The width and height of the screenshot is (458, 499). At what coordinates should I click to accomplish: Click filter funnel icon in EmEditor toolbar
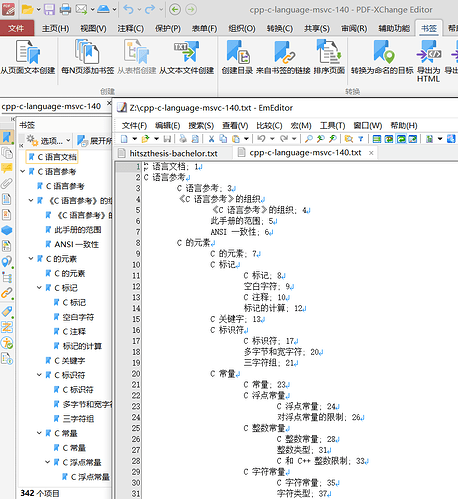coord(361,139)
